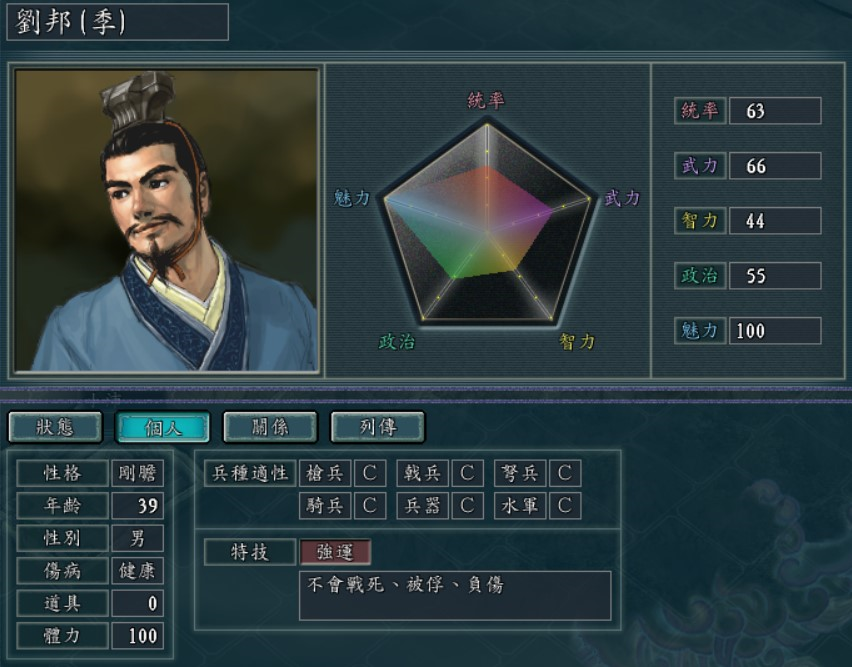Click the 強運 skill badge

coord(335,552)
